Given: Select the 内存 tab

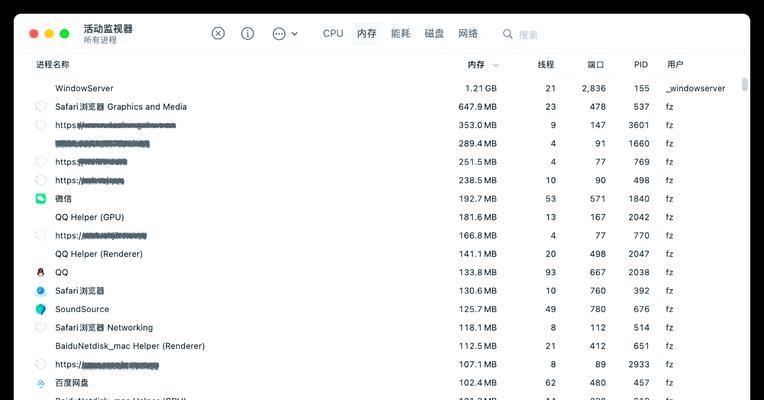Looking at the screenshot, I should click(367, 34).
